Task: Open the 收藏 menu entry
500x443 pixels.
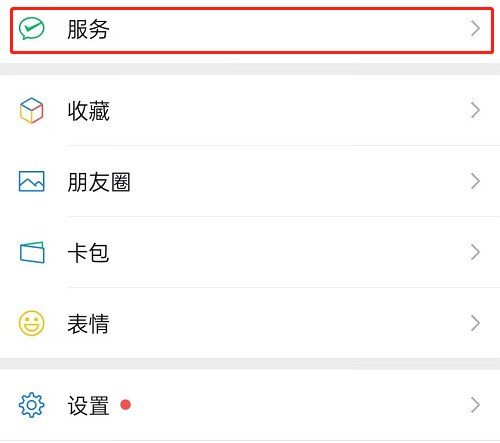Action: (250, 110)
